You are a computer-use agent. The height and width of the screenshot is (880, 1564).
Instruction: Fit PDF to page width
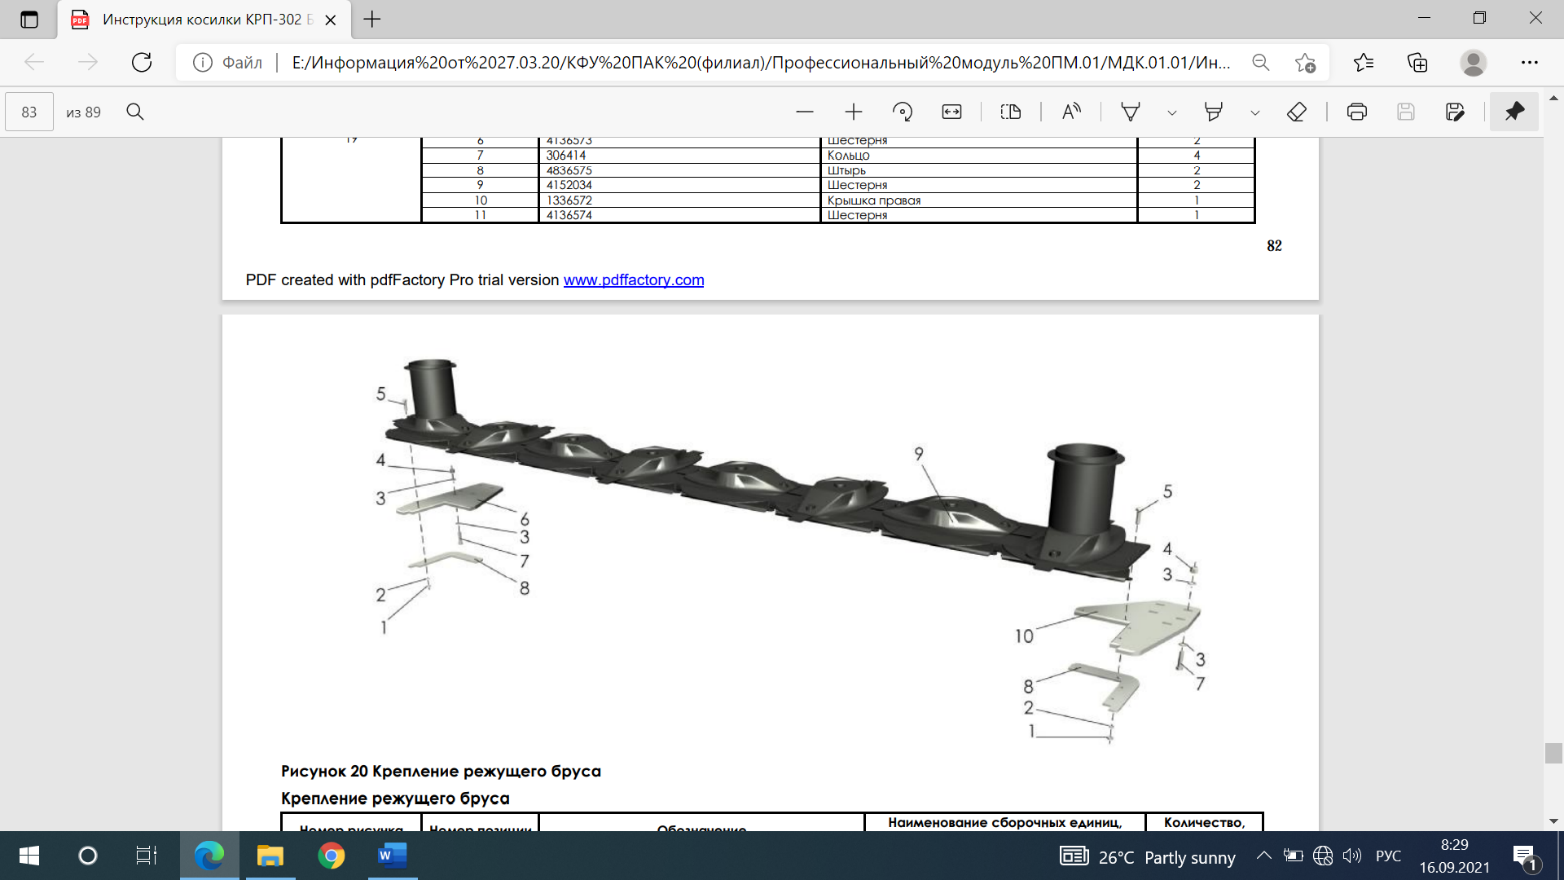[x=952, y=112]
